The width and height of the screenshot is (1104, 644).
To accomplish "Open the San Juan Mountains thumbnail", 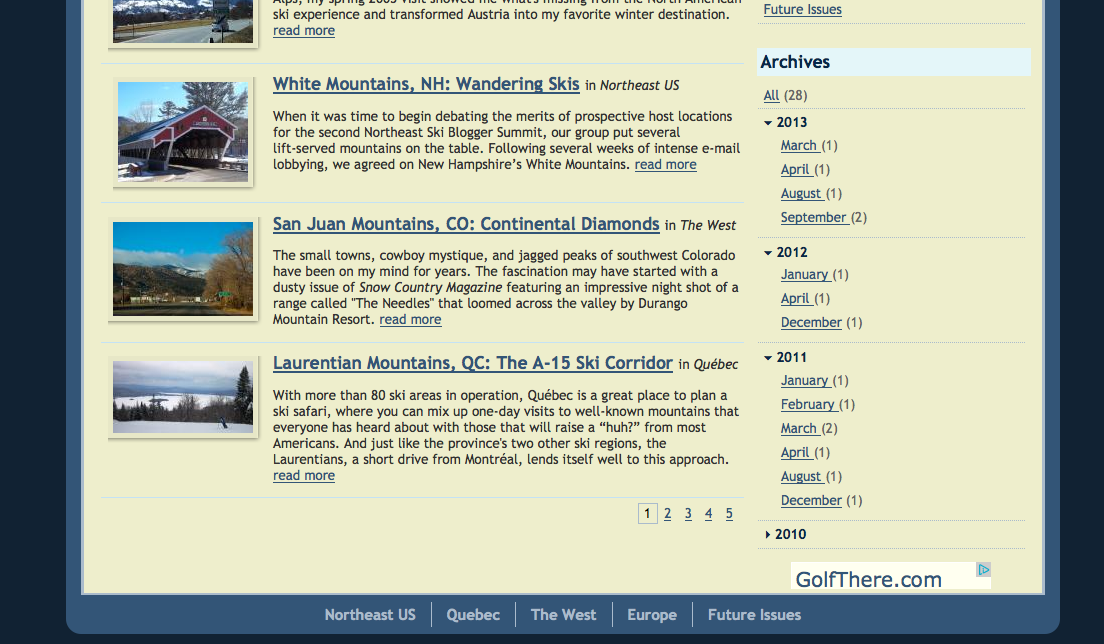I will coord(183,269).
